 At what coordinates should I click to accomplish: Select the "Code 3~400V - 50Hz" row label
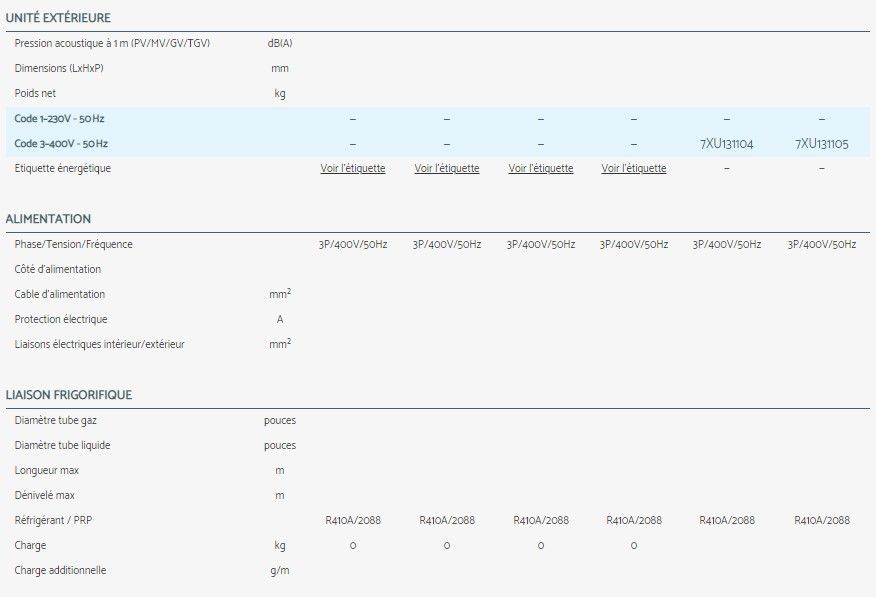click(x=61, y=144)
